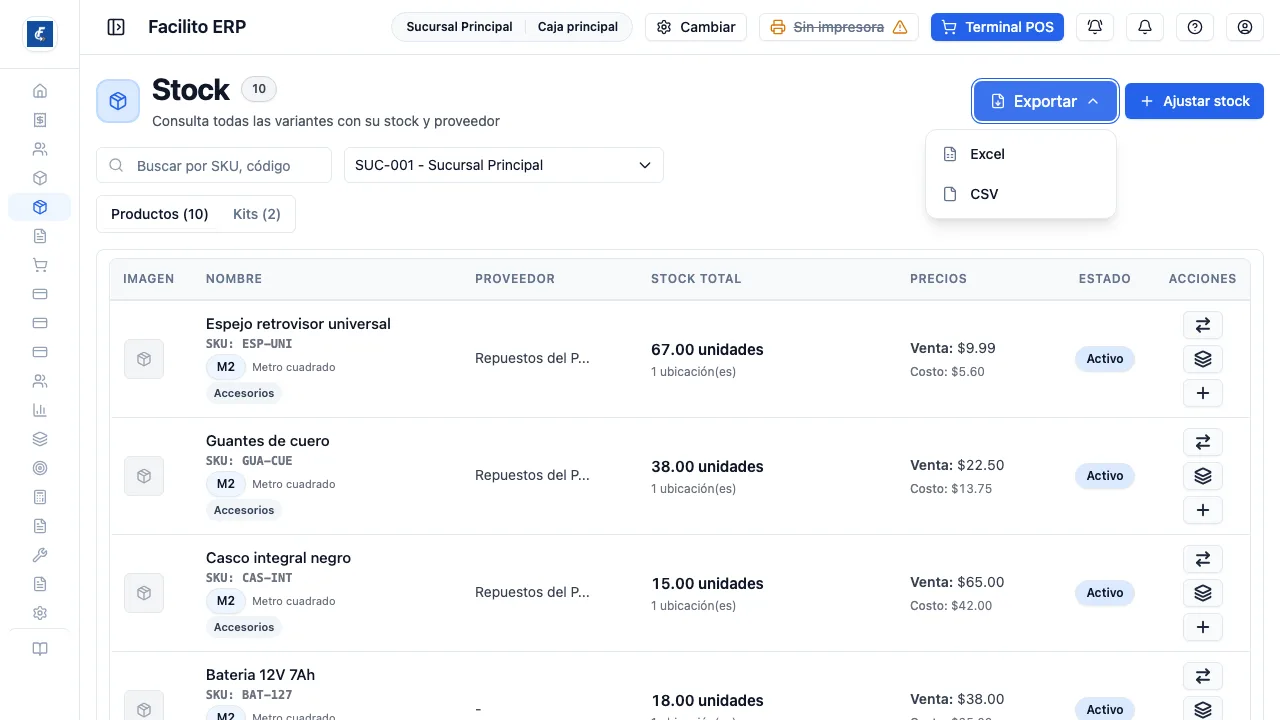Open the home icon in the sidebar
The image size is (1280, 720).
coord(40,91)
